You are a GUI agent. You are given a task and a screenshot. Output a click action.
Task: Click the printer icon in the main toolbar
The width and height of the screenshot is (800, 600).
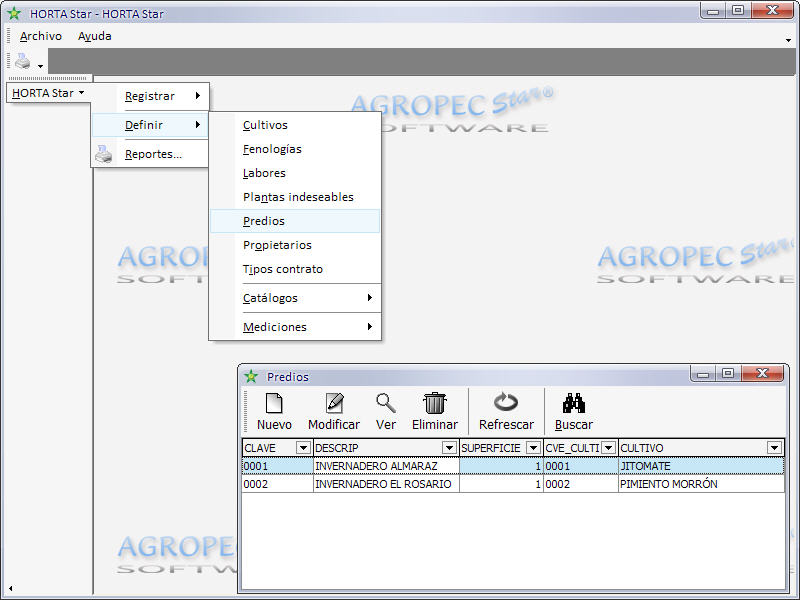point(22,61)
